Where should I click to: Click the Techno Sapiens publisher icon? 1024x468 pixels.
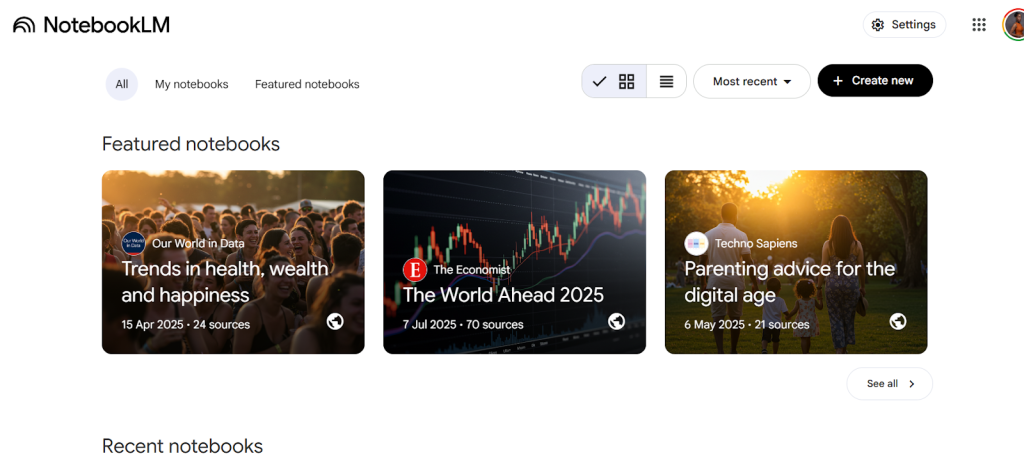(696, 243)
